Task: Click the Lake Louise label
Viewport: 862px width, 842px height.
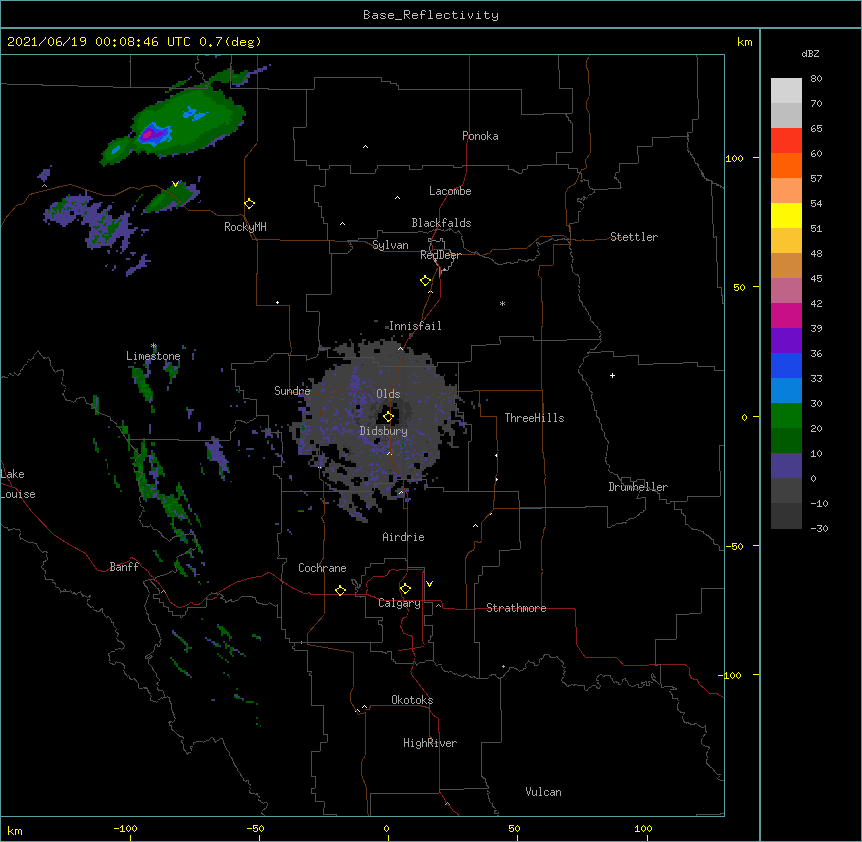Action: [18, 484]
